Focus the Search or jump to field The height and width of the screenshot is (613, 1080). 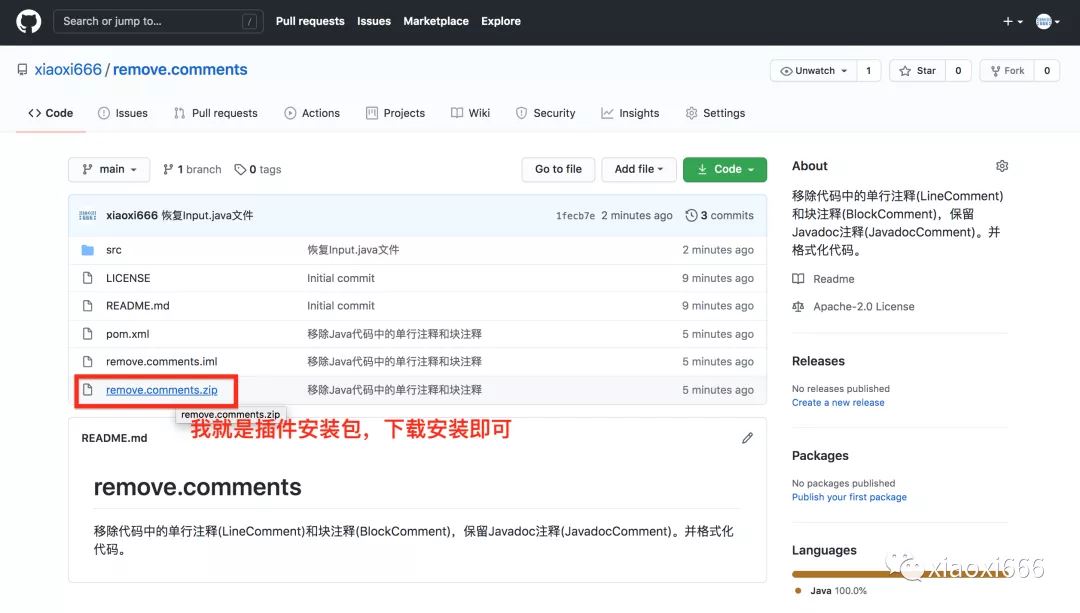click(150, 21)
